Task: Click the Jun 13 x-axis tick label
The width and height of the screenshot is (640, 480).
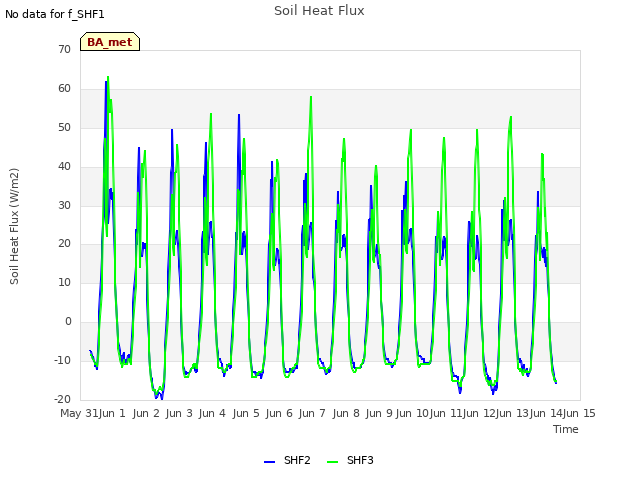Action: [x=513, y=413]
